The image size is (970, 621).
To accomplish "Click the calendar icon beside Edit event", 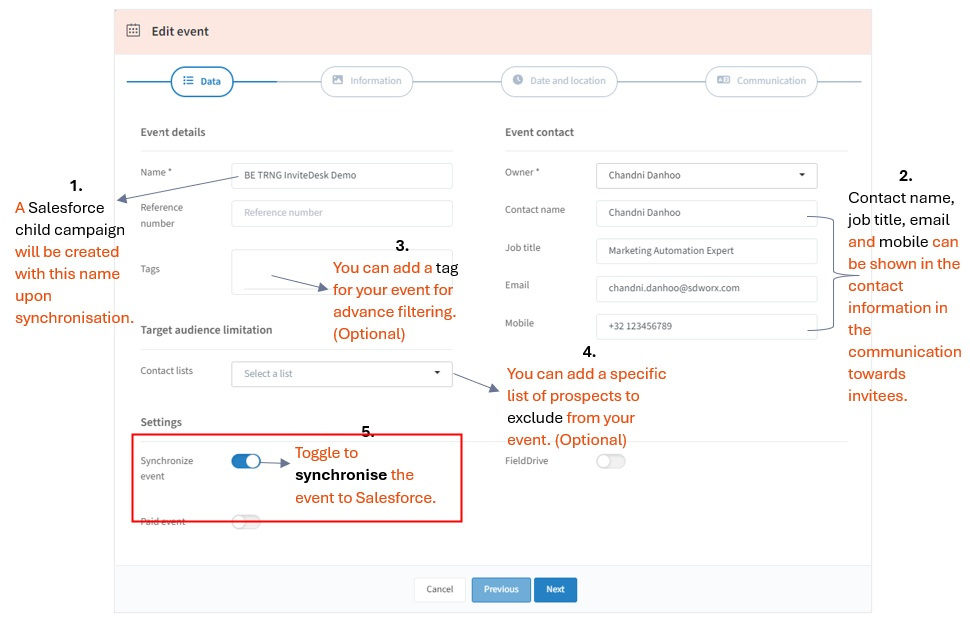I will coord(133,31).
